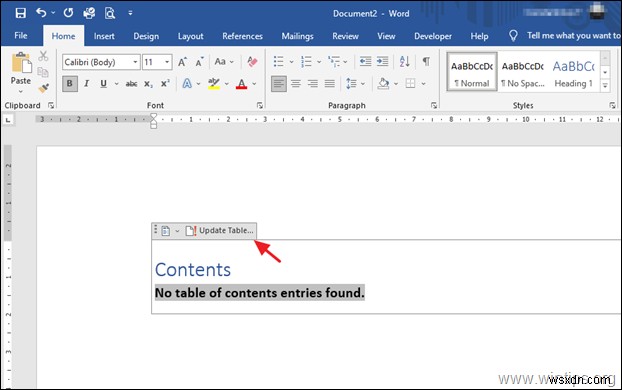Open the Mailings tab
Viewport: 622px width, 390px height.
(x=298, y=36)
